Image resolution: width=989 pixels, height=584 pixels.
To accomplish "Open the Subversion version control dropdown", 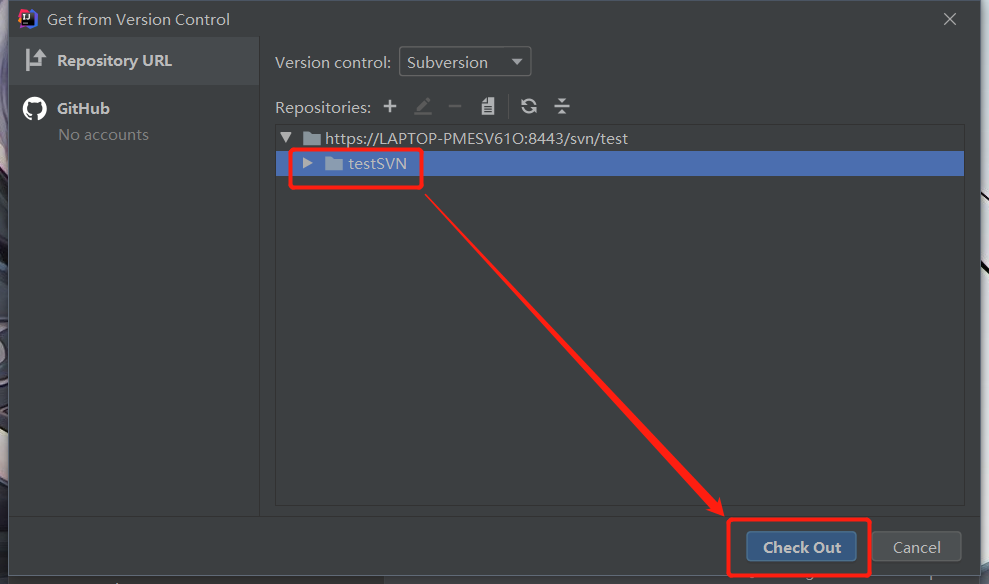I will (x=465, y=62).
